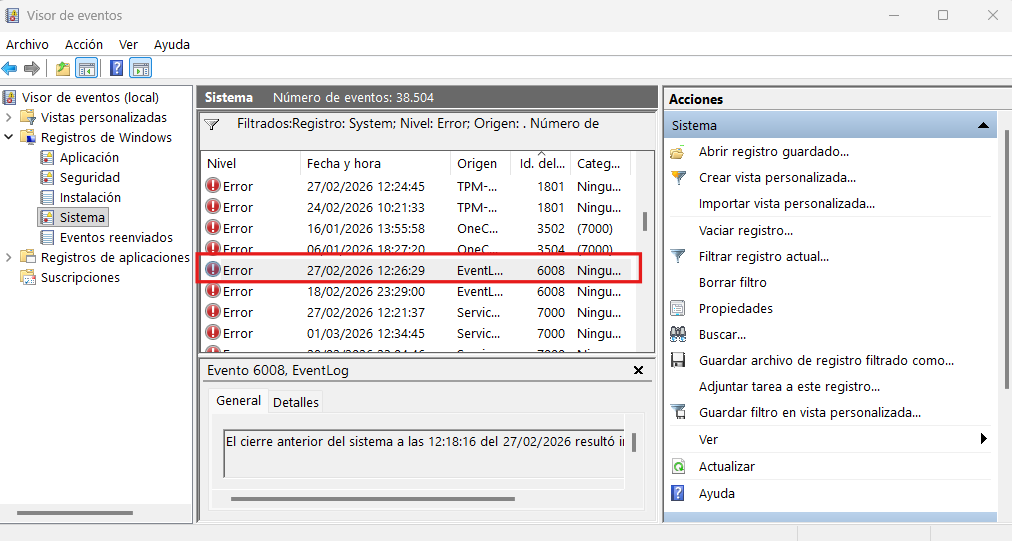Click the Guardar archivo de registro floppy icon
1012x541 pixels.
[x=678, y=360]
